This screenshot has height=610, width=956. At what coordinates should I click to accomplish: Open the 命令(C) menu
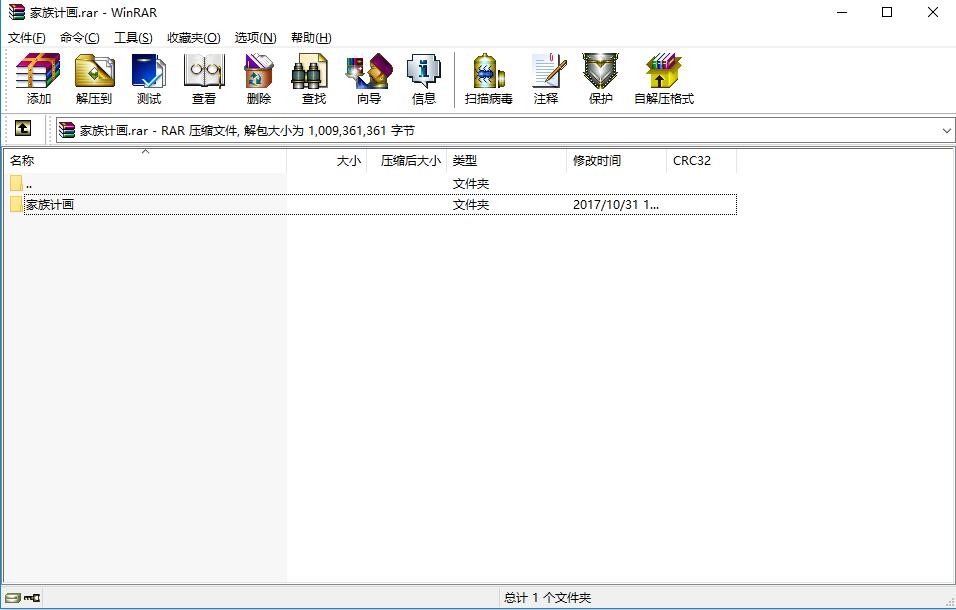point(79,38)
